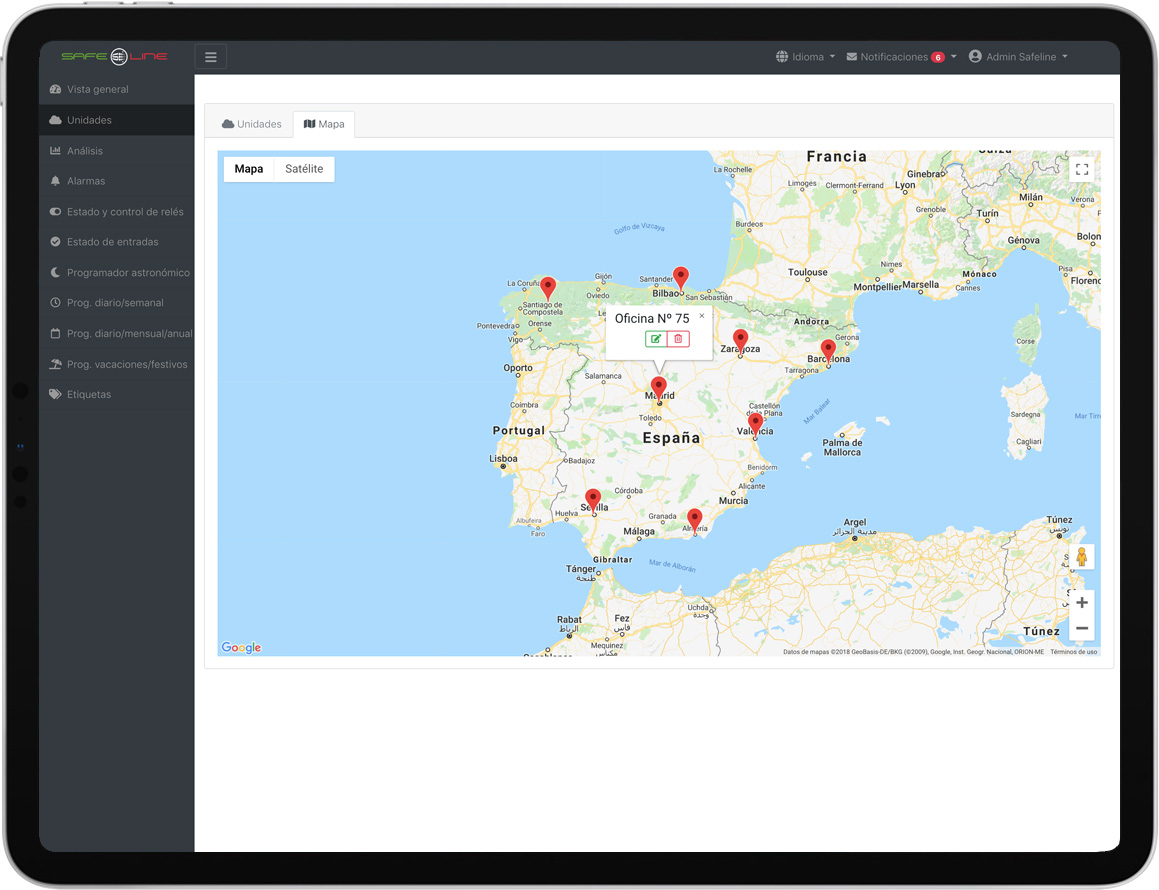
Task: Open Prog. vacaciones/festivos
Action: (117, 364)
